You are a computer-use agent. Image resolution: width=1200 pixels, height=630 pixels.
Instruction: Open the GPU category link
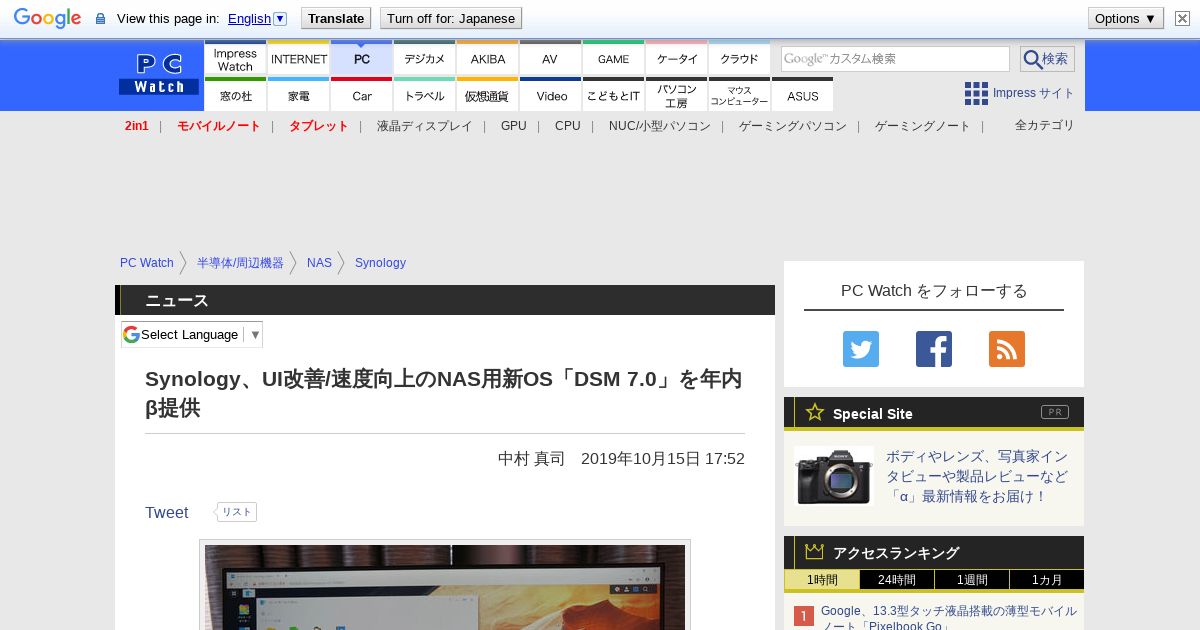point(514,126)
